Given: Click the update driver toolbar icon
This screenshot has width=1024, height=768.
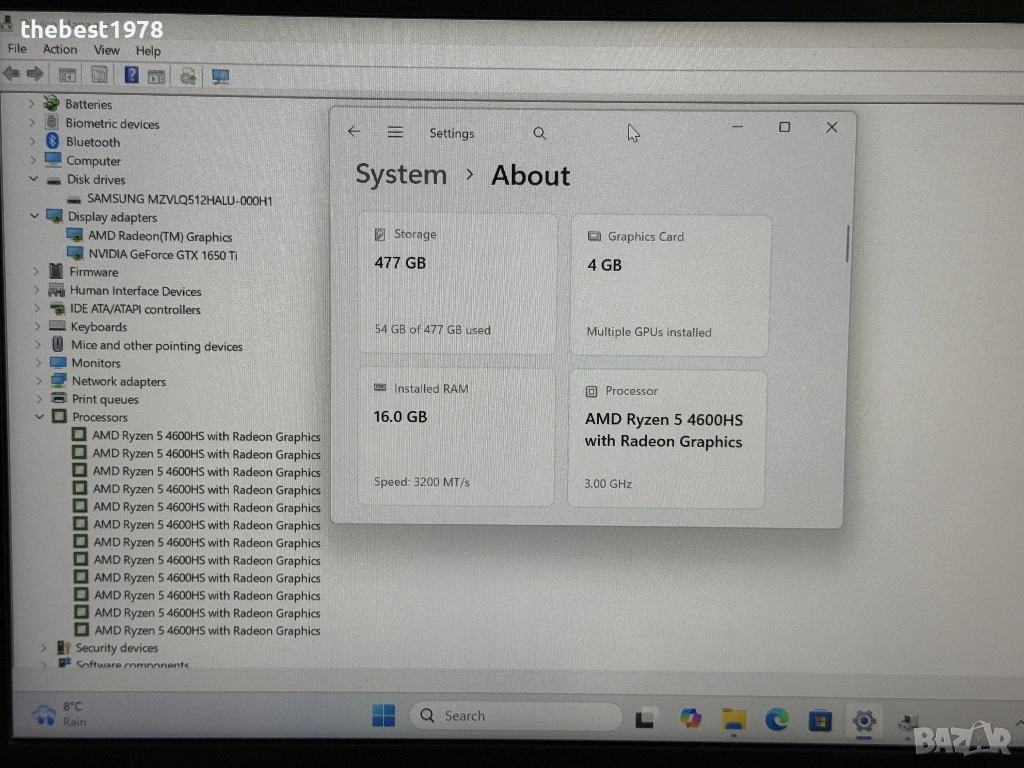Looking at the screenshot, I should click(188, 75).
